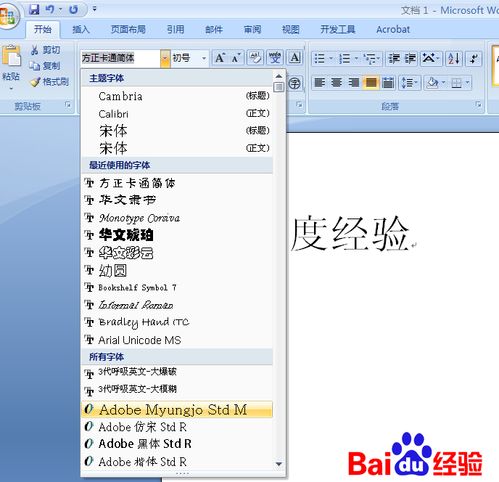Screen dimensions: 499x482
Task: Click the enclosed character 字 icon
Action: (294, 83)
